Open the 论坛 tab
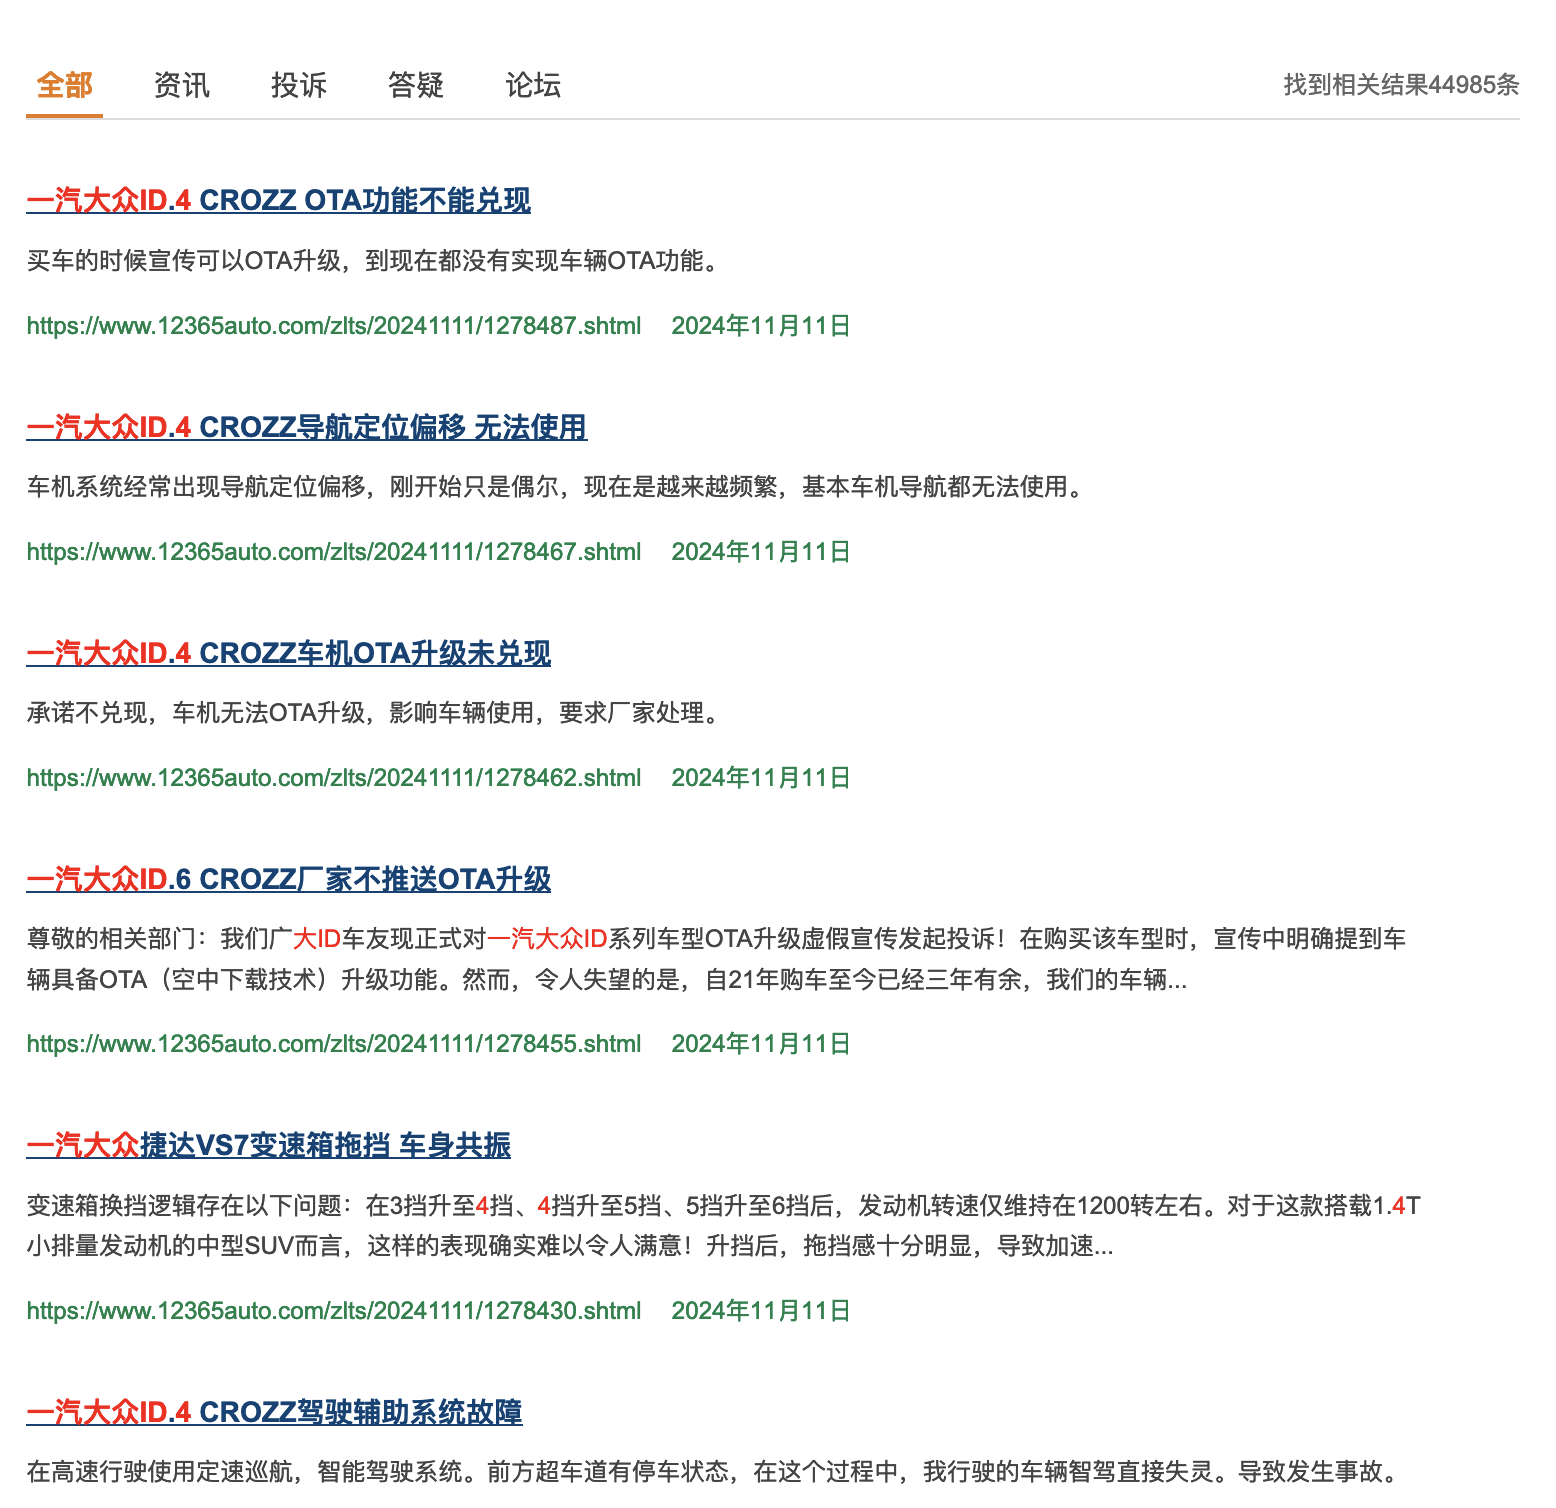The height and width of the screenshot is (1508, 1556). (532, 85)
